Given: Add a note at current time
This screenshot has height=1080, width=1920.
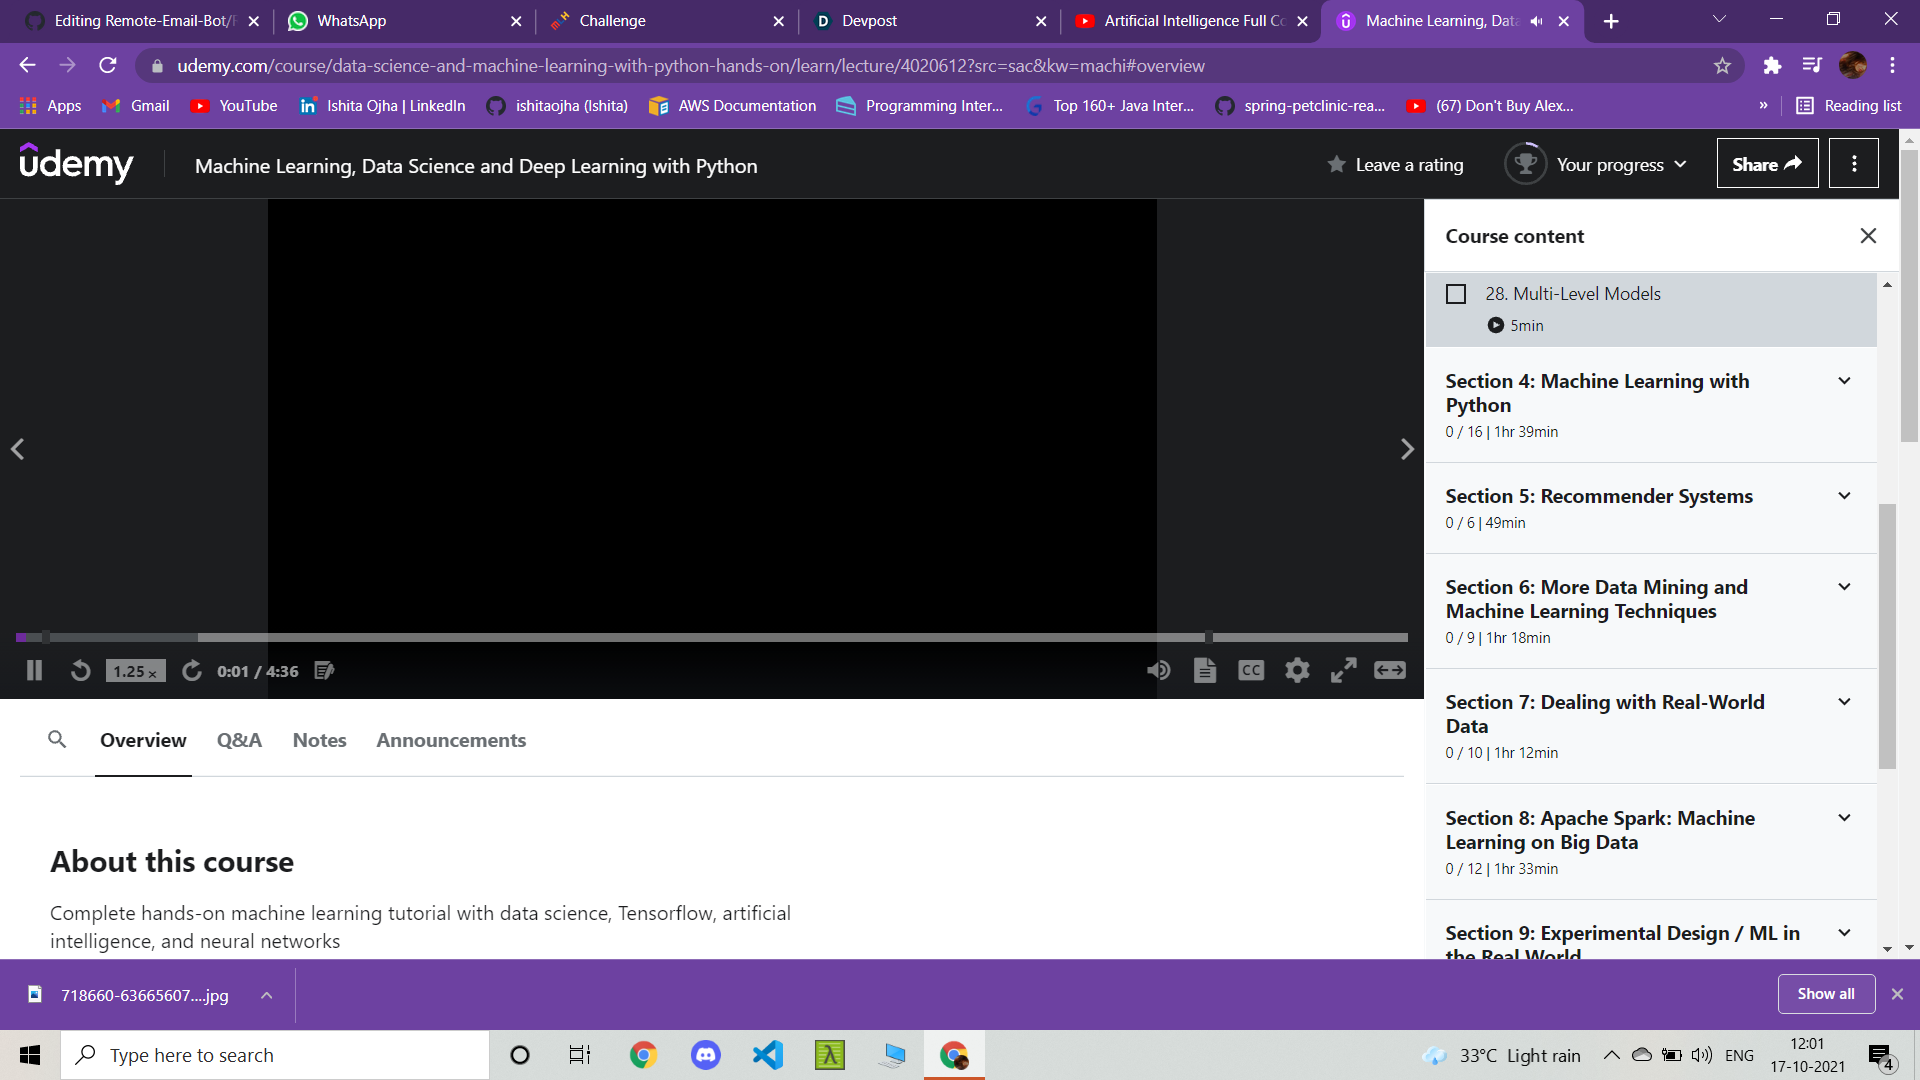Looking at the screenshot, I should (324, 671).
